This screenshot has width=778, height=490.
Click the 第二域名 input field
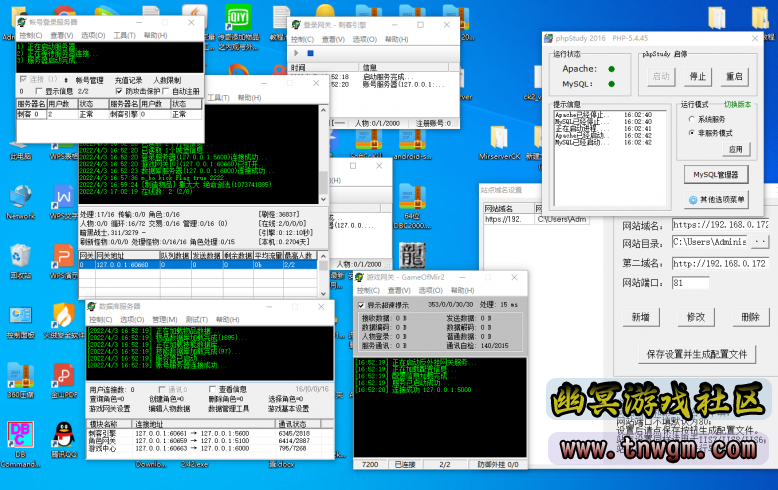(720, 263)
